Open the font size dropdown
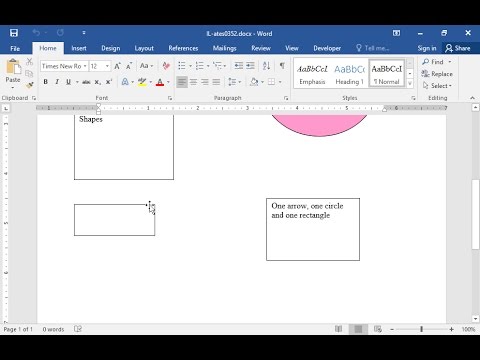This screenshot has width=480, height=360. point(107,66)
